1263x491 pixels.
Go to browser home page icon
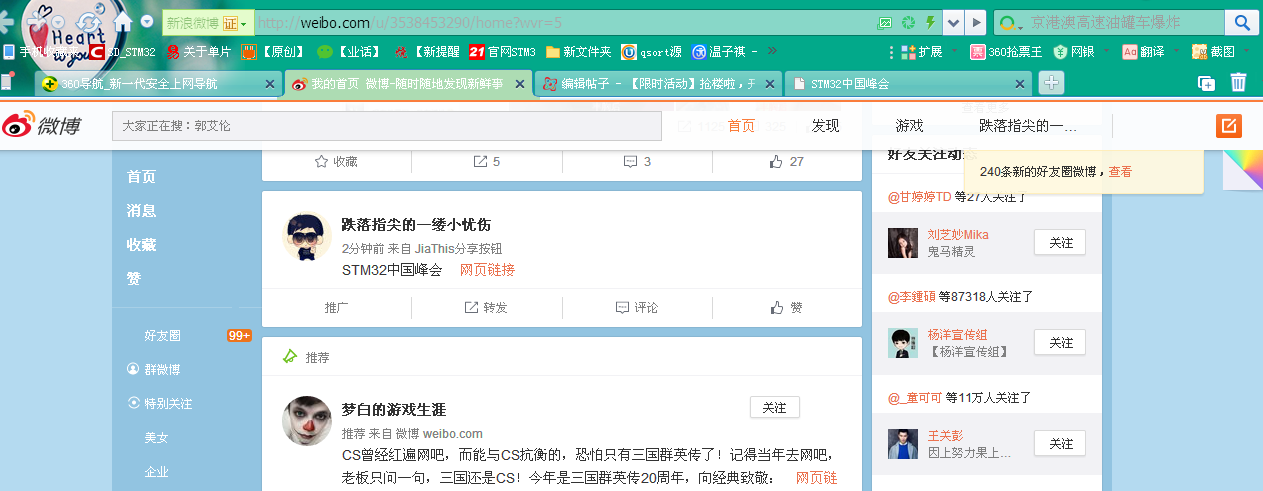point(124,21)
